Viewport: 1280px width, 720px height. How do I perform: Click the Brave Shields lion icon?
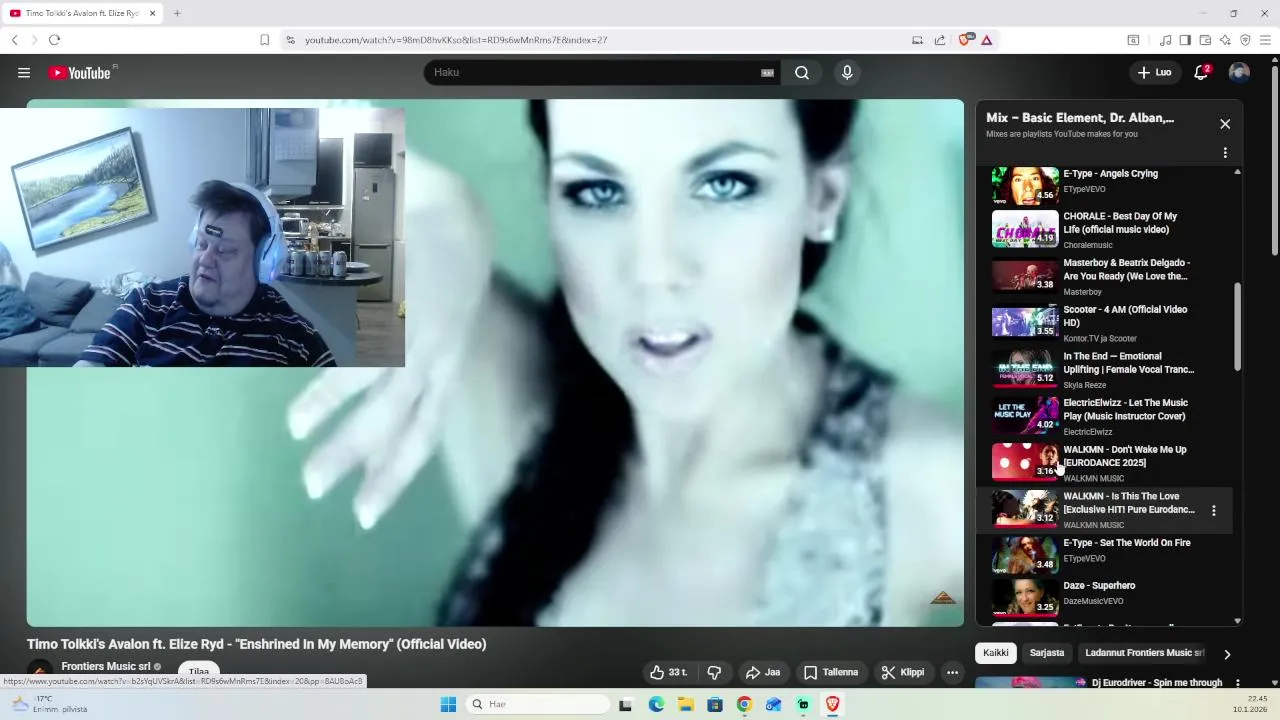click(965, 40)
